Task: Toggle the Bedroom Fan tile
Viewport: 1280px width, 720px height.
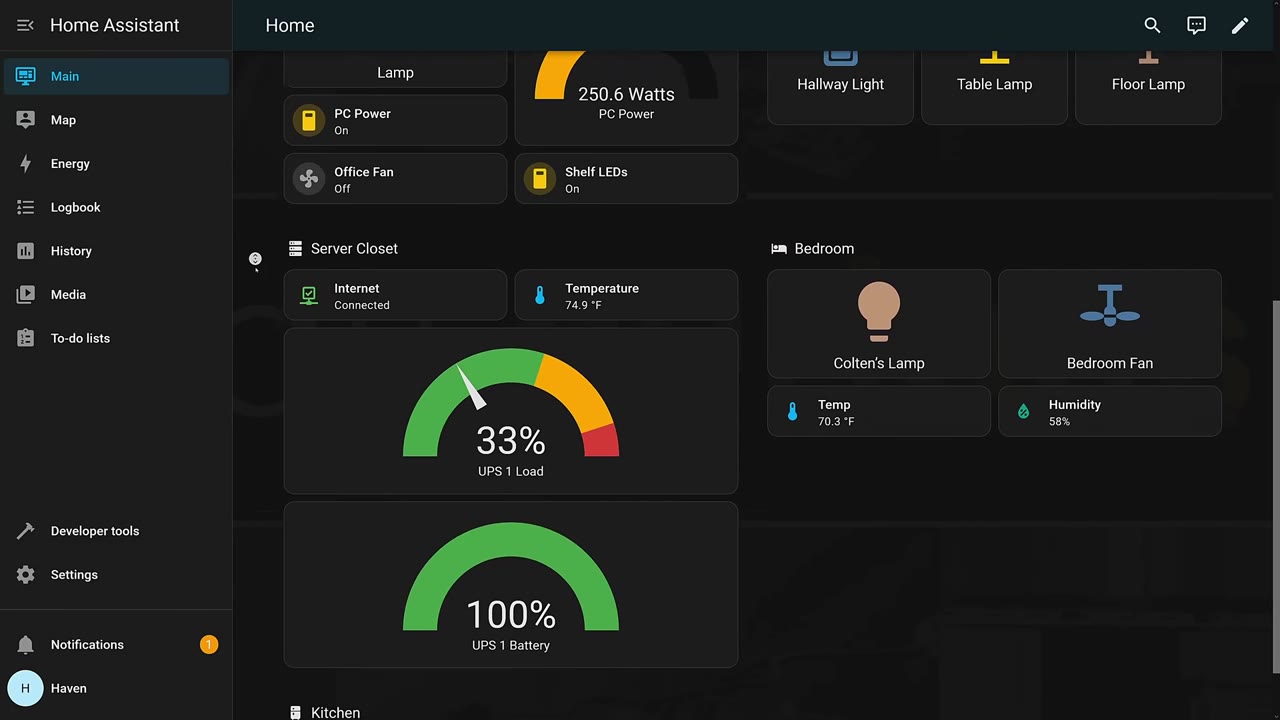Action: click(x=1110, y=324)
